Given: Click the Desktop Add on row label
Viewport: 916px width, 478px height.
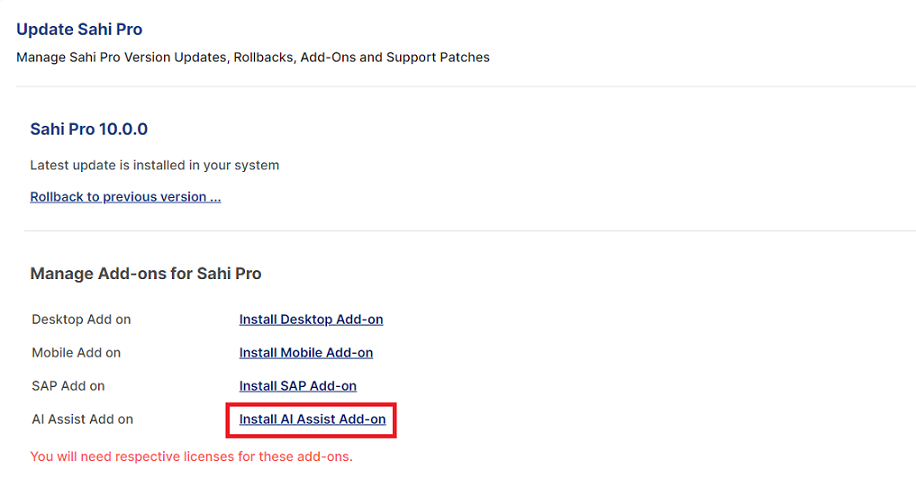Looking at the screenshot, I should [x=81, y=320].
